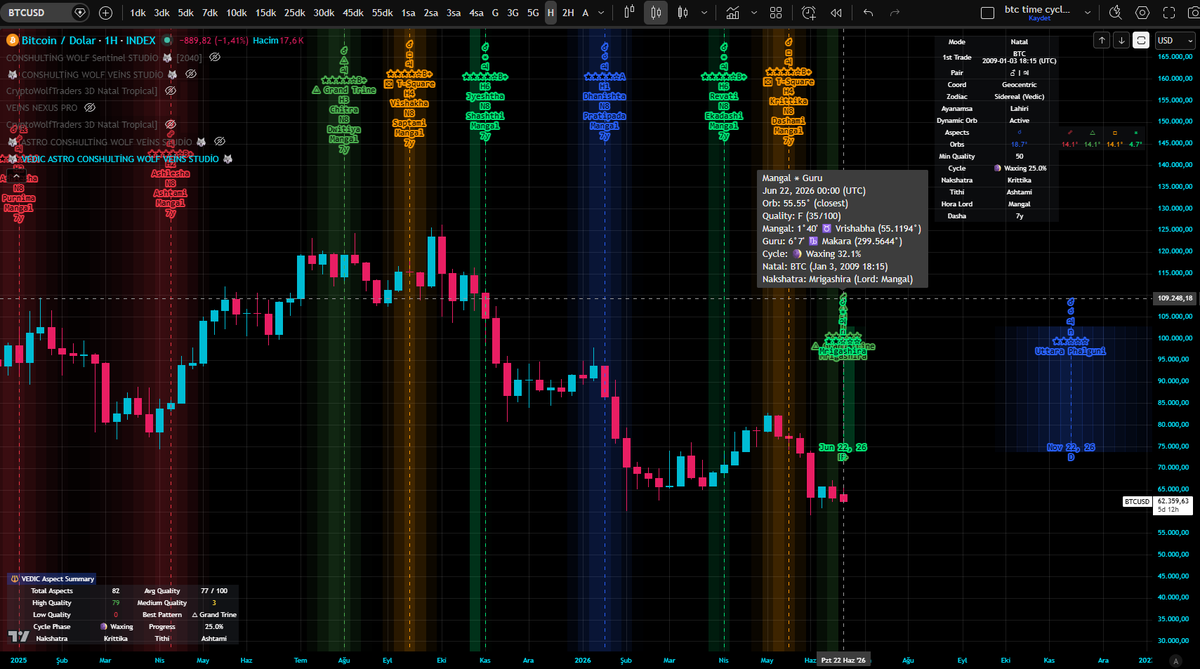Click the Hacim 17,6K volume value
Screen dimensions: 1200x669
click(x=277, y=40)
